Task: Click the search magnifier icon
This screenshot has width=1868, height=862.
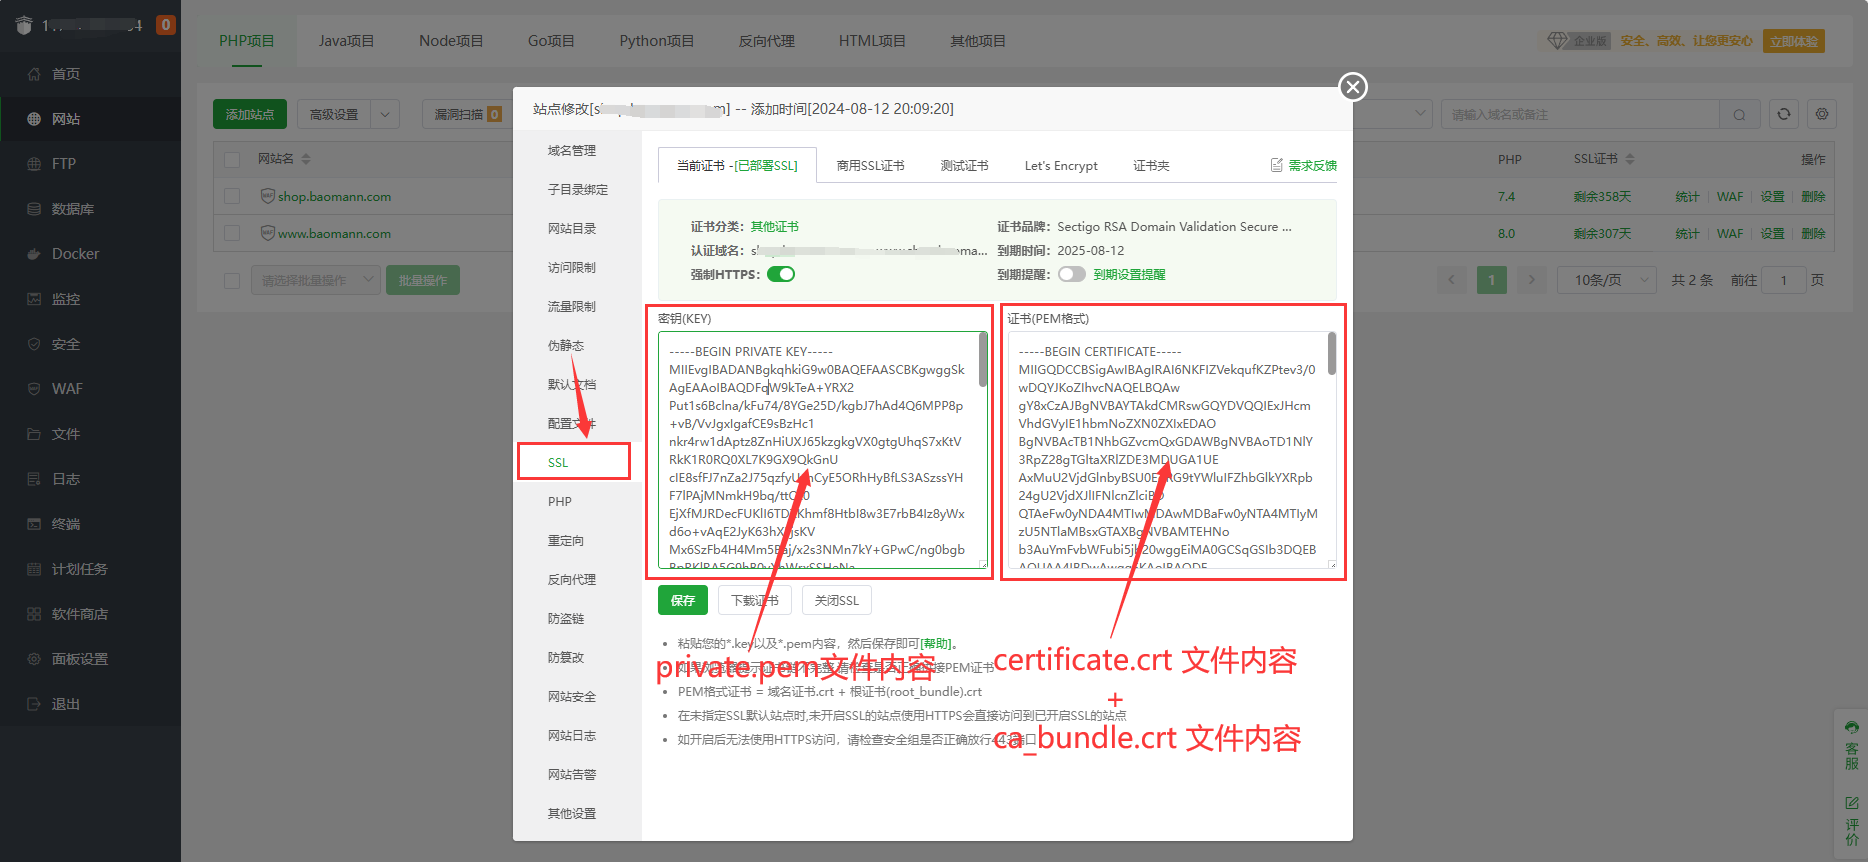Action: [x=1739, y=114]
